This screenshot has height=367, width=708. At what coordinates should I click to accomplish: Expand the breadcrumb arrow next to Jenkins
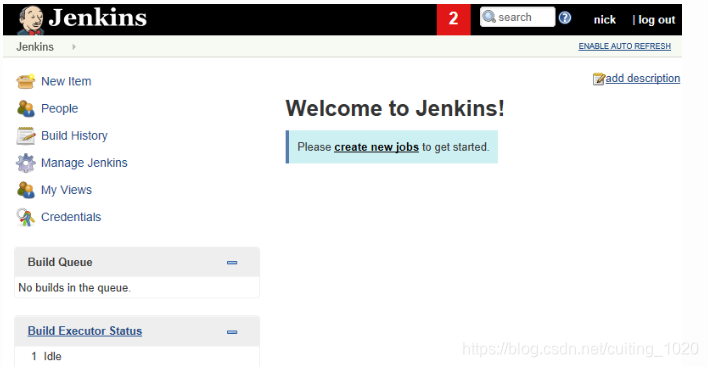tap(74, 46)
